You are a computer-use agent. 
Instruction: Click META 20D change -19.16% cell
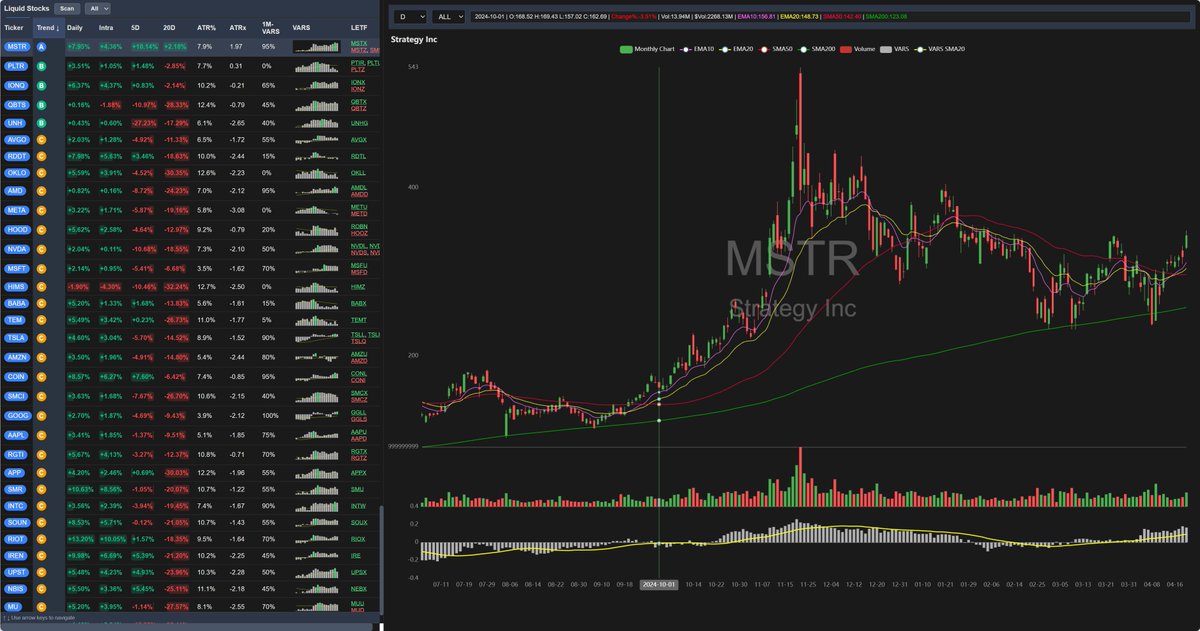pyautogui.click(x=174, y=209)
